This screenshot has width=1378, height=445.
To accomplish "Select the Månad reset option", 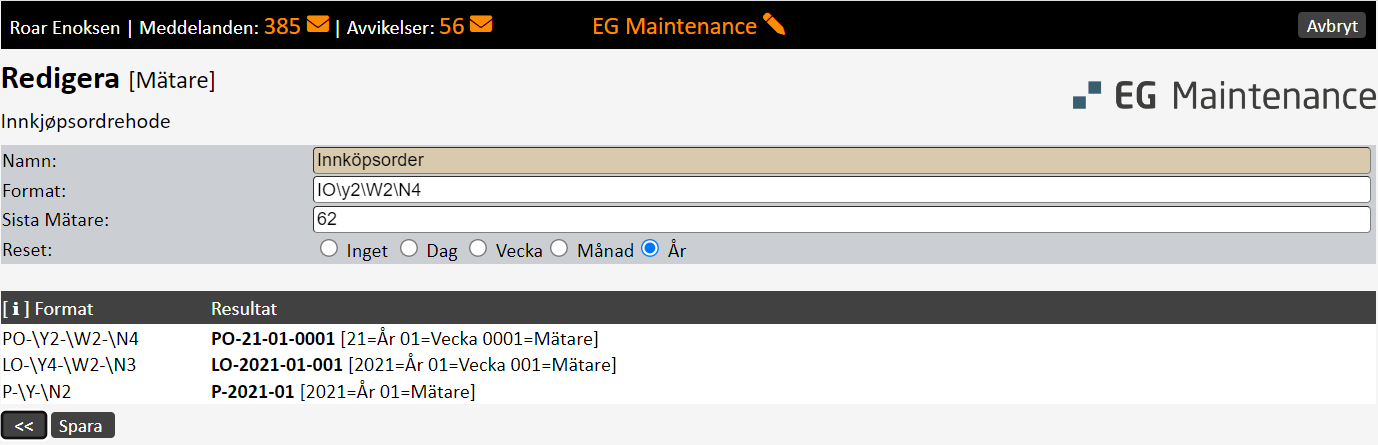I will coord(559,249).
